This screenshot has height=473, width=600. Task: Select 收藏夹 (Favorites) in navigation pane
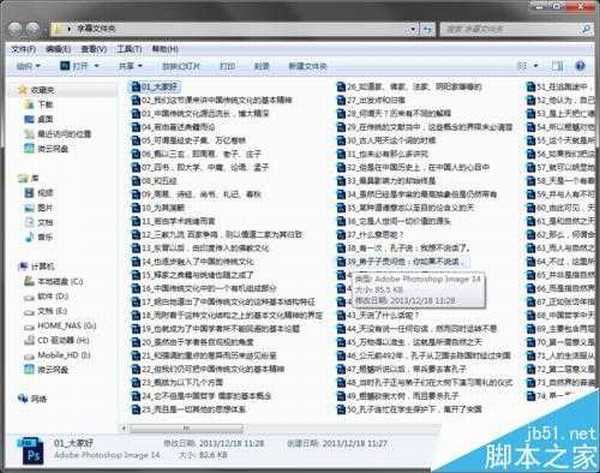(x=42, y=90)
